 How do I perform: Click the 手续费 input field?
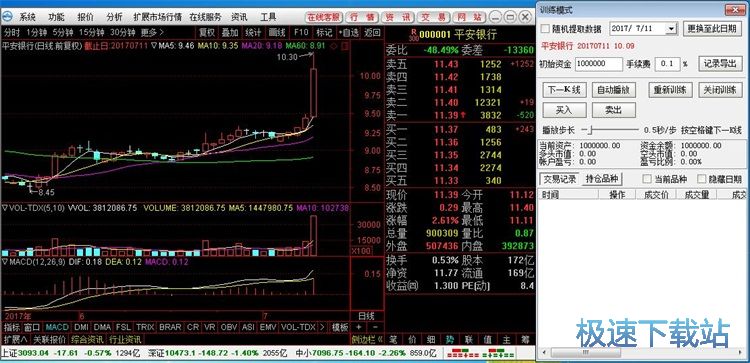point(667,64)
